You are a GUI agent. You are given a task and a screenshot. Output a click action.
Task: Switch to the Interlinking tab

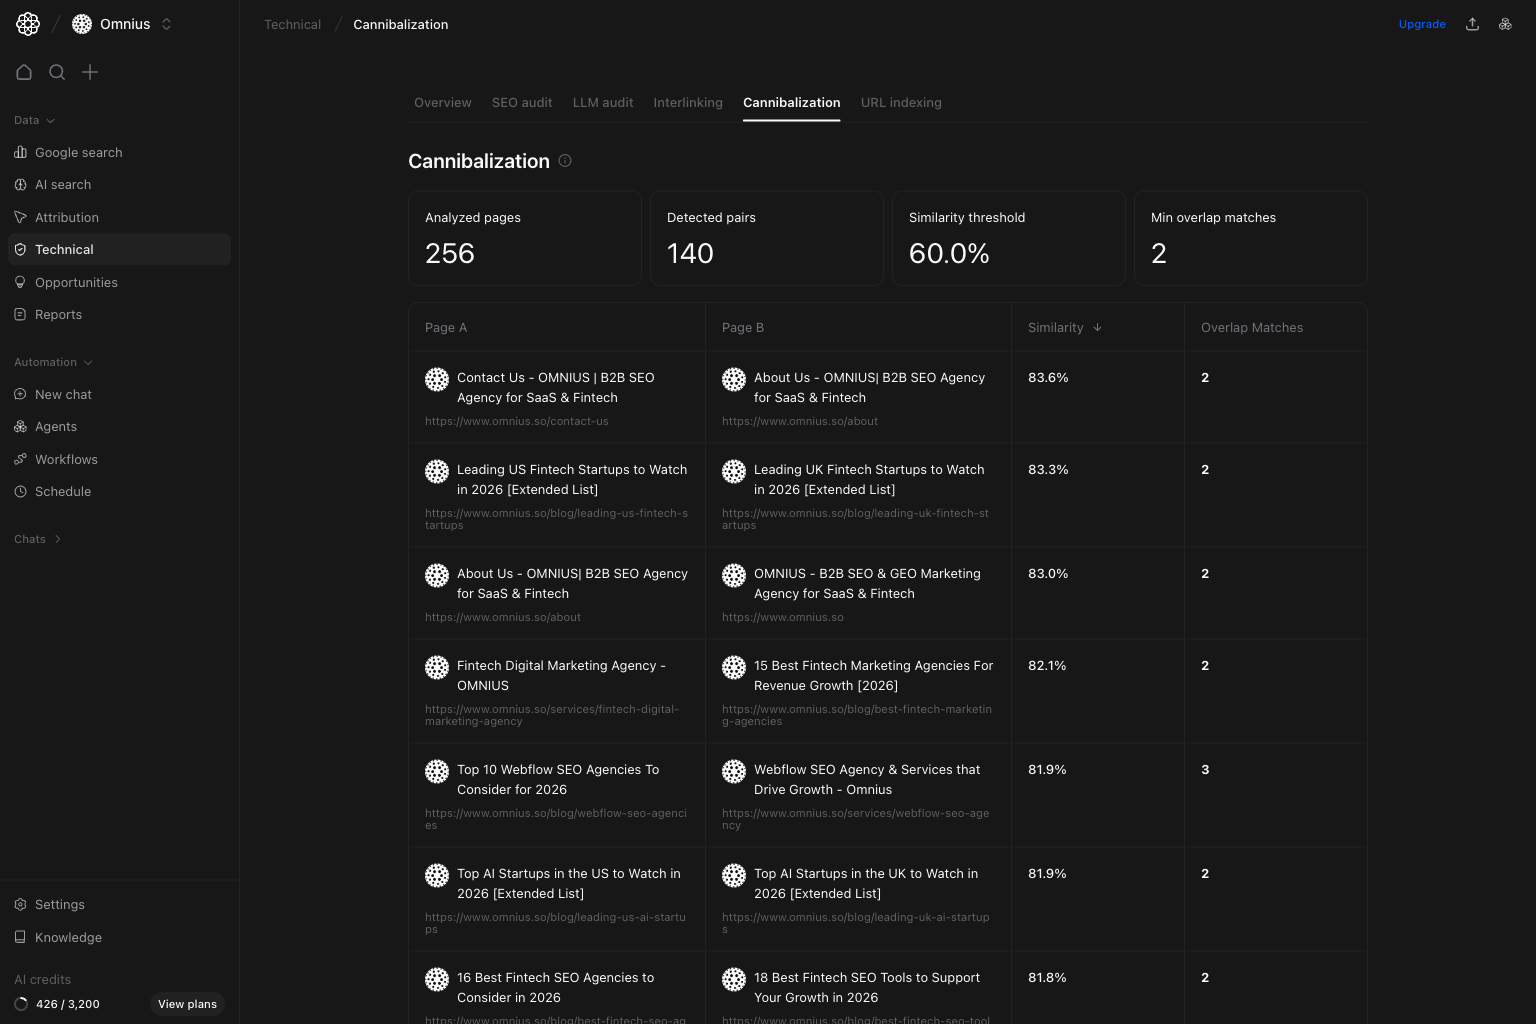(x=688, y=102)
